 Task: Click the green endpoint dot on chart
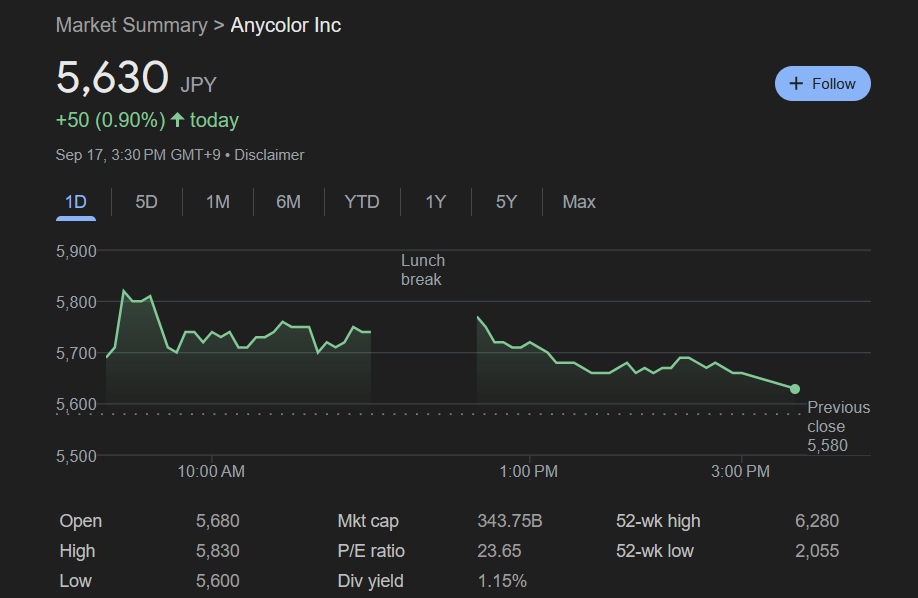tap(795, 389)
